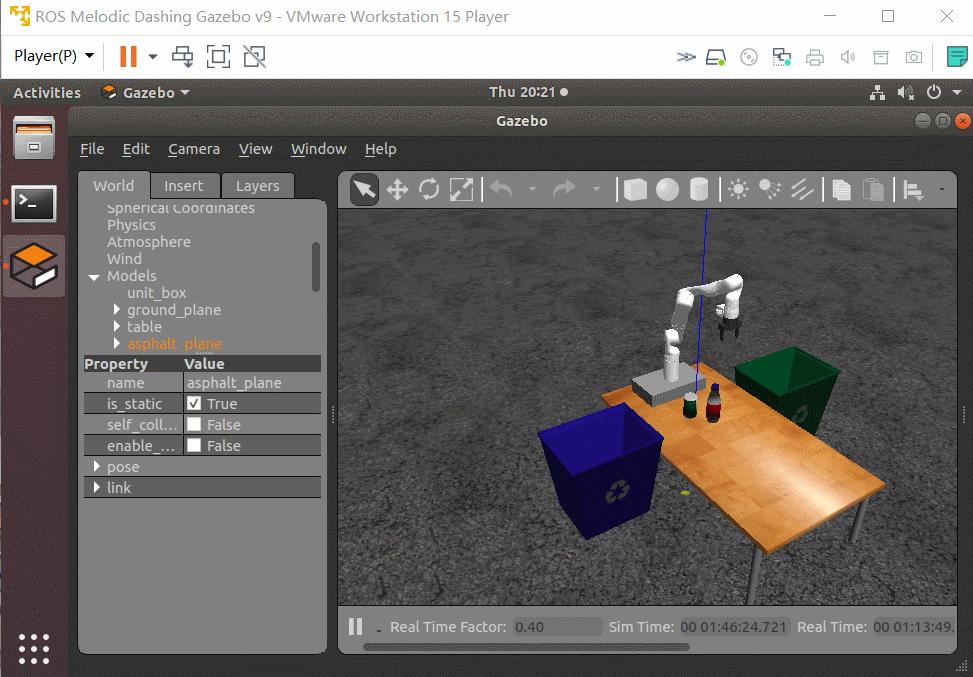Insert a sphere shape
This screenshot has height=677, width=973.
coord(667,189)
